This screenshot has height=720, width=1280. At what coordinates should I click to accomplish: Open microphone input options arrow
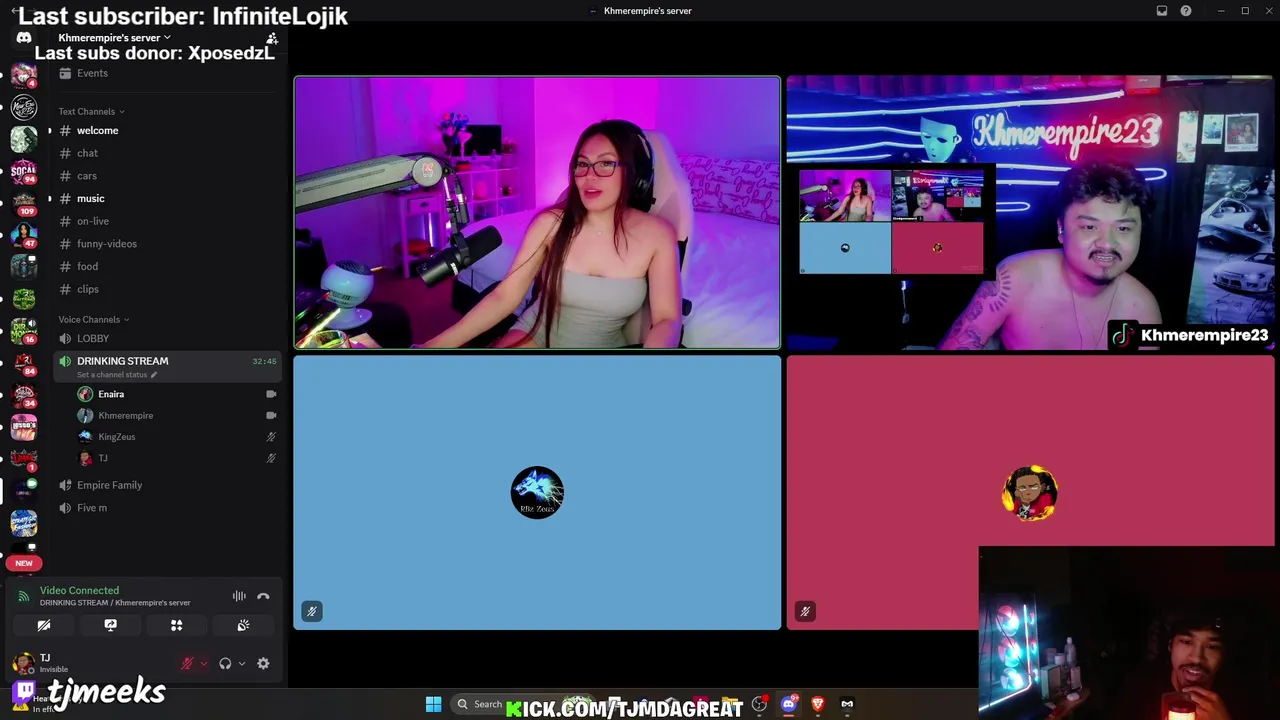203,663
